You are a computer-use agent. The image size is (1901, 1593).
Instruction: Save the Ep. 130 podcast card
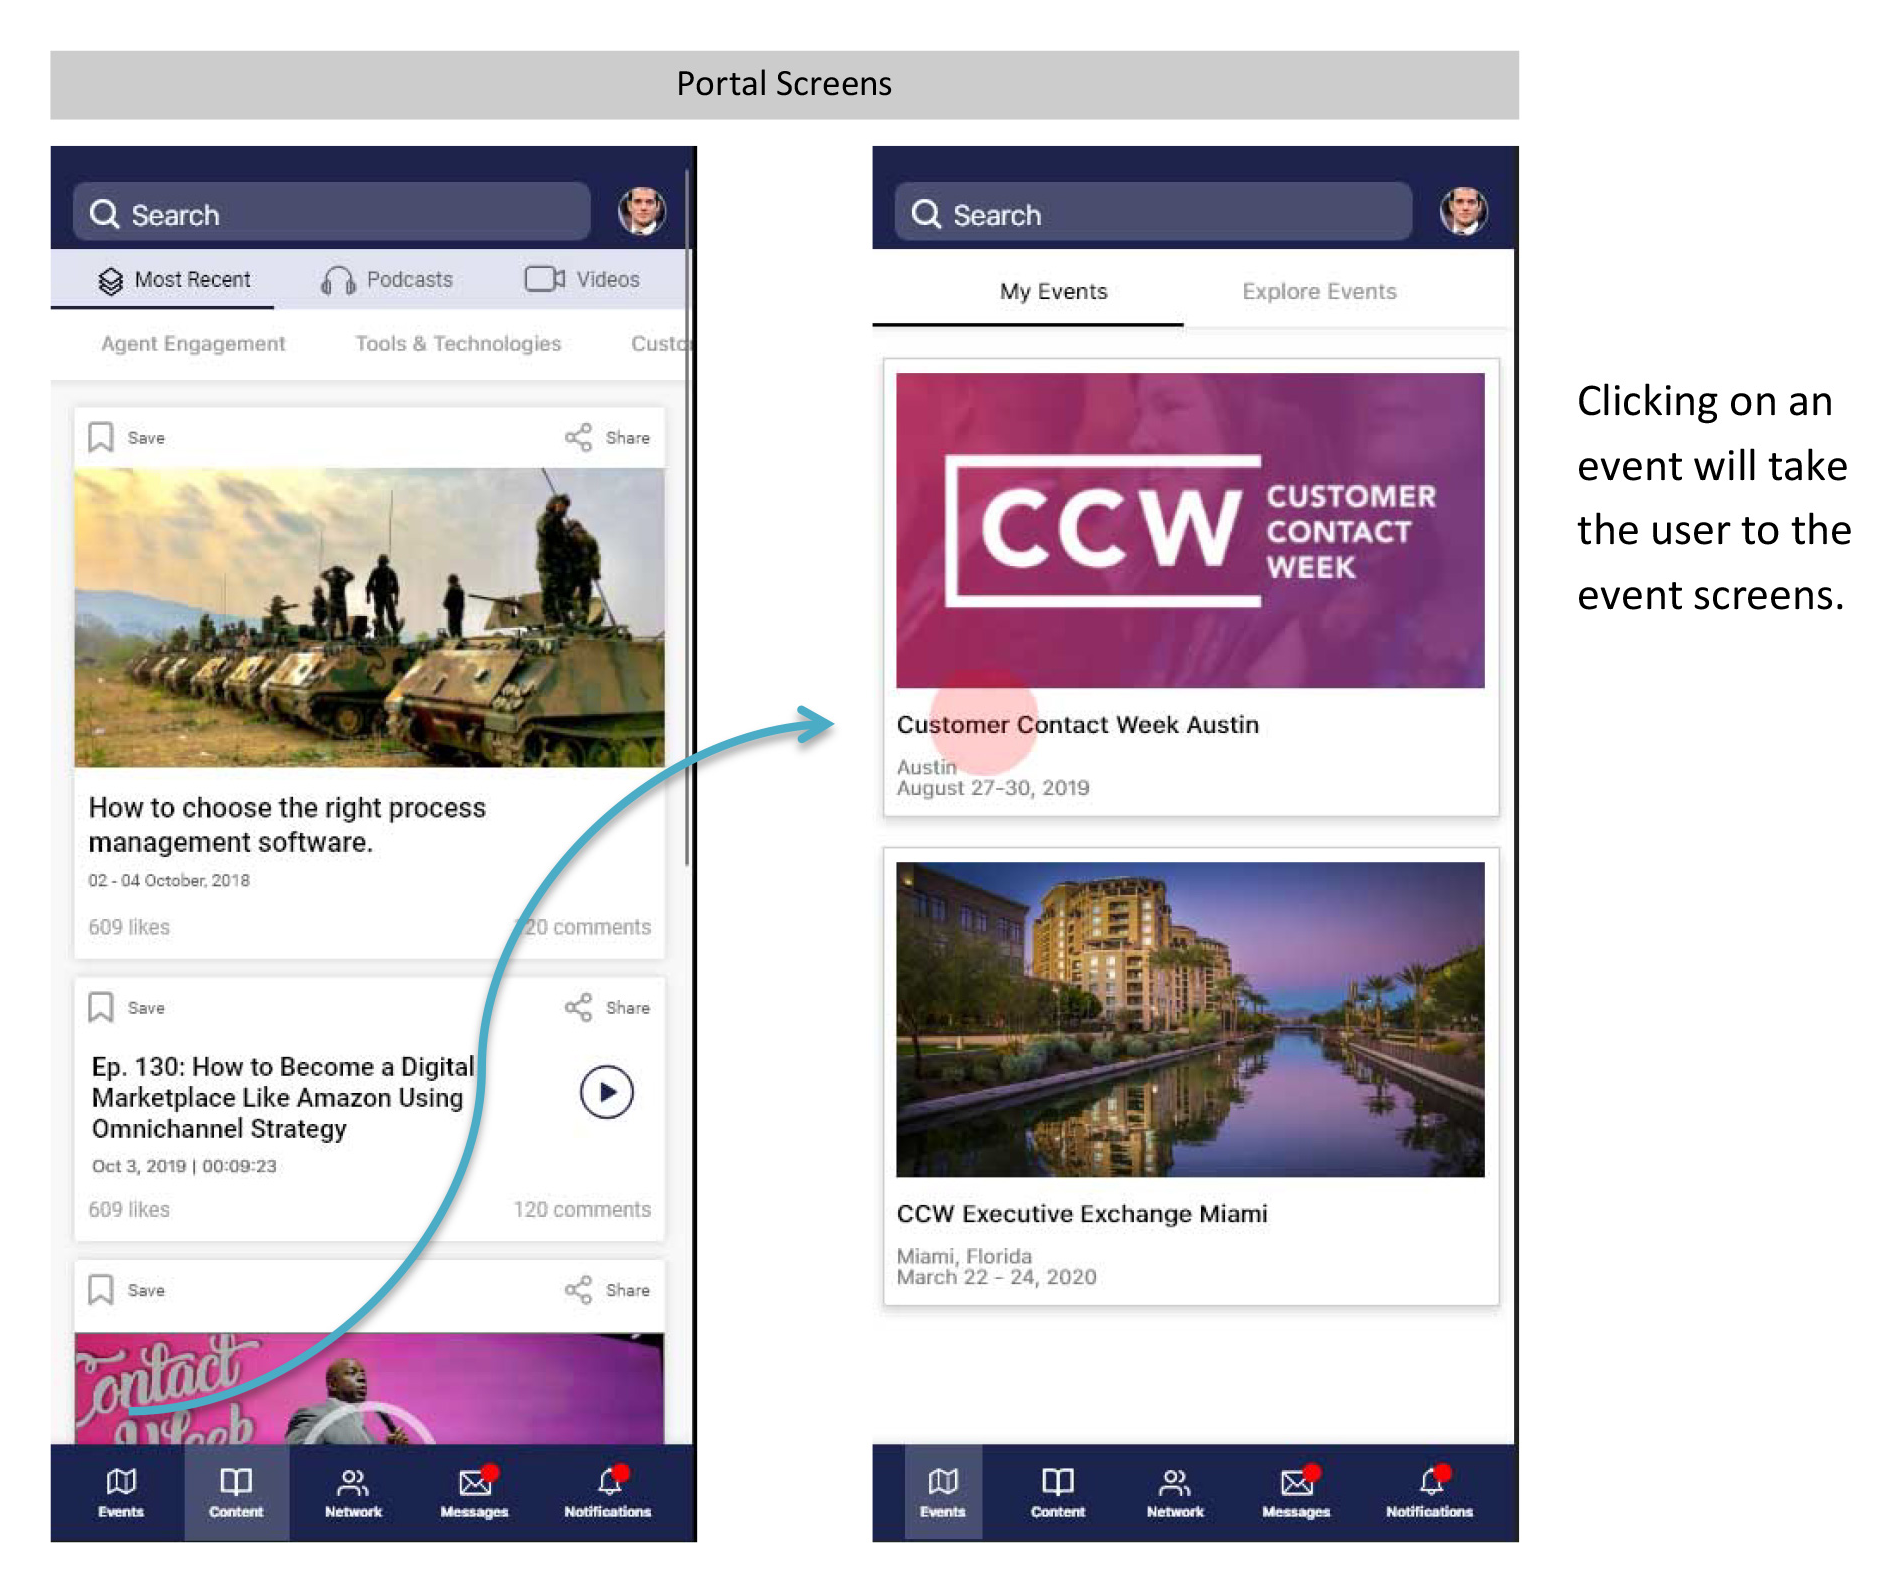(126, 1007)
